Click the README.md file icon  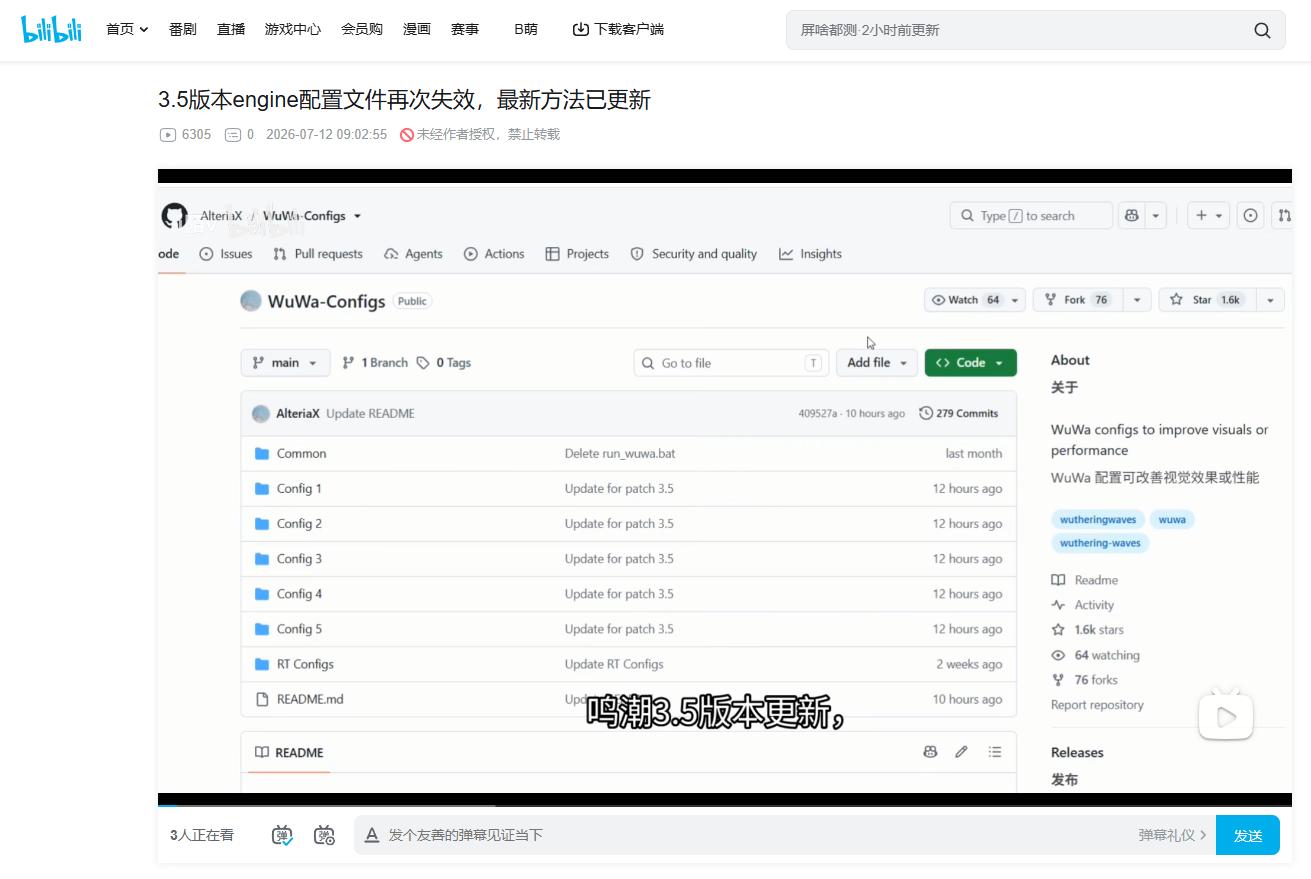pyautogui.click(x=263, y=699)
